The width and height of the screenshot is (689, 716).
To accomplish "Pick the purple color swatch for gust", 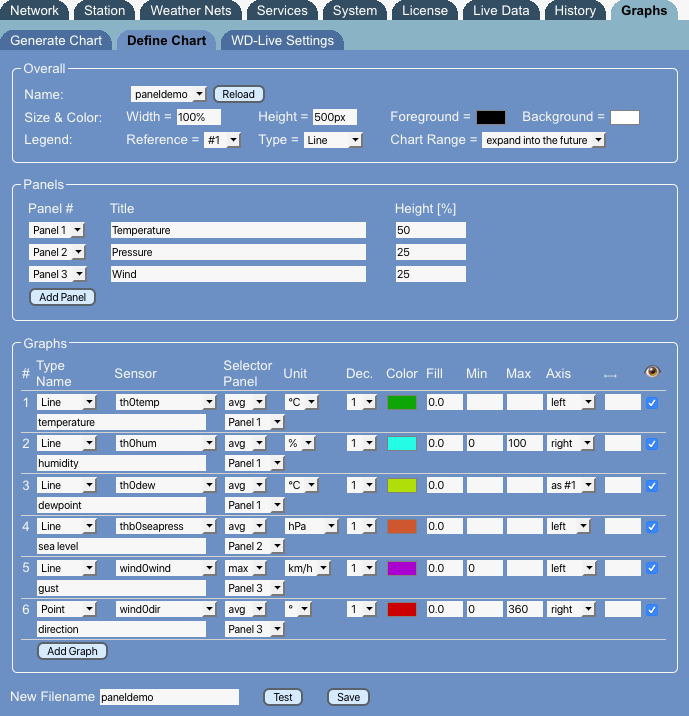I will (x=402, y=568).
